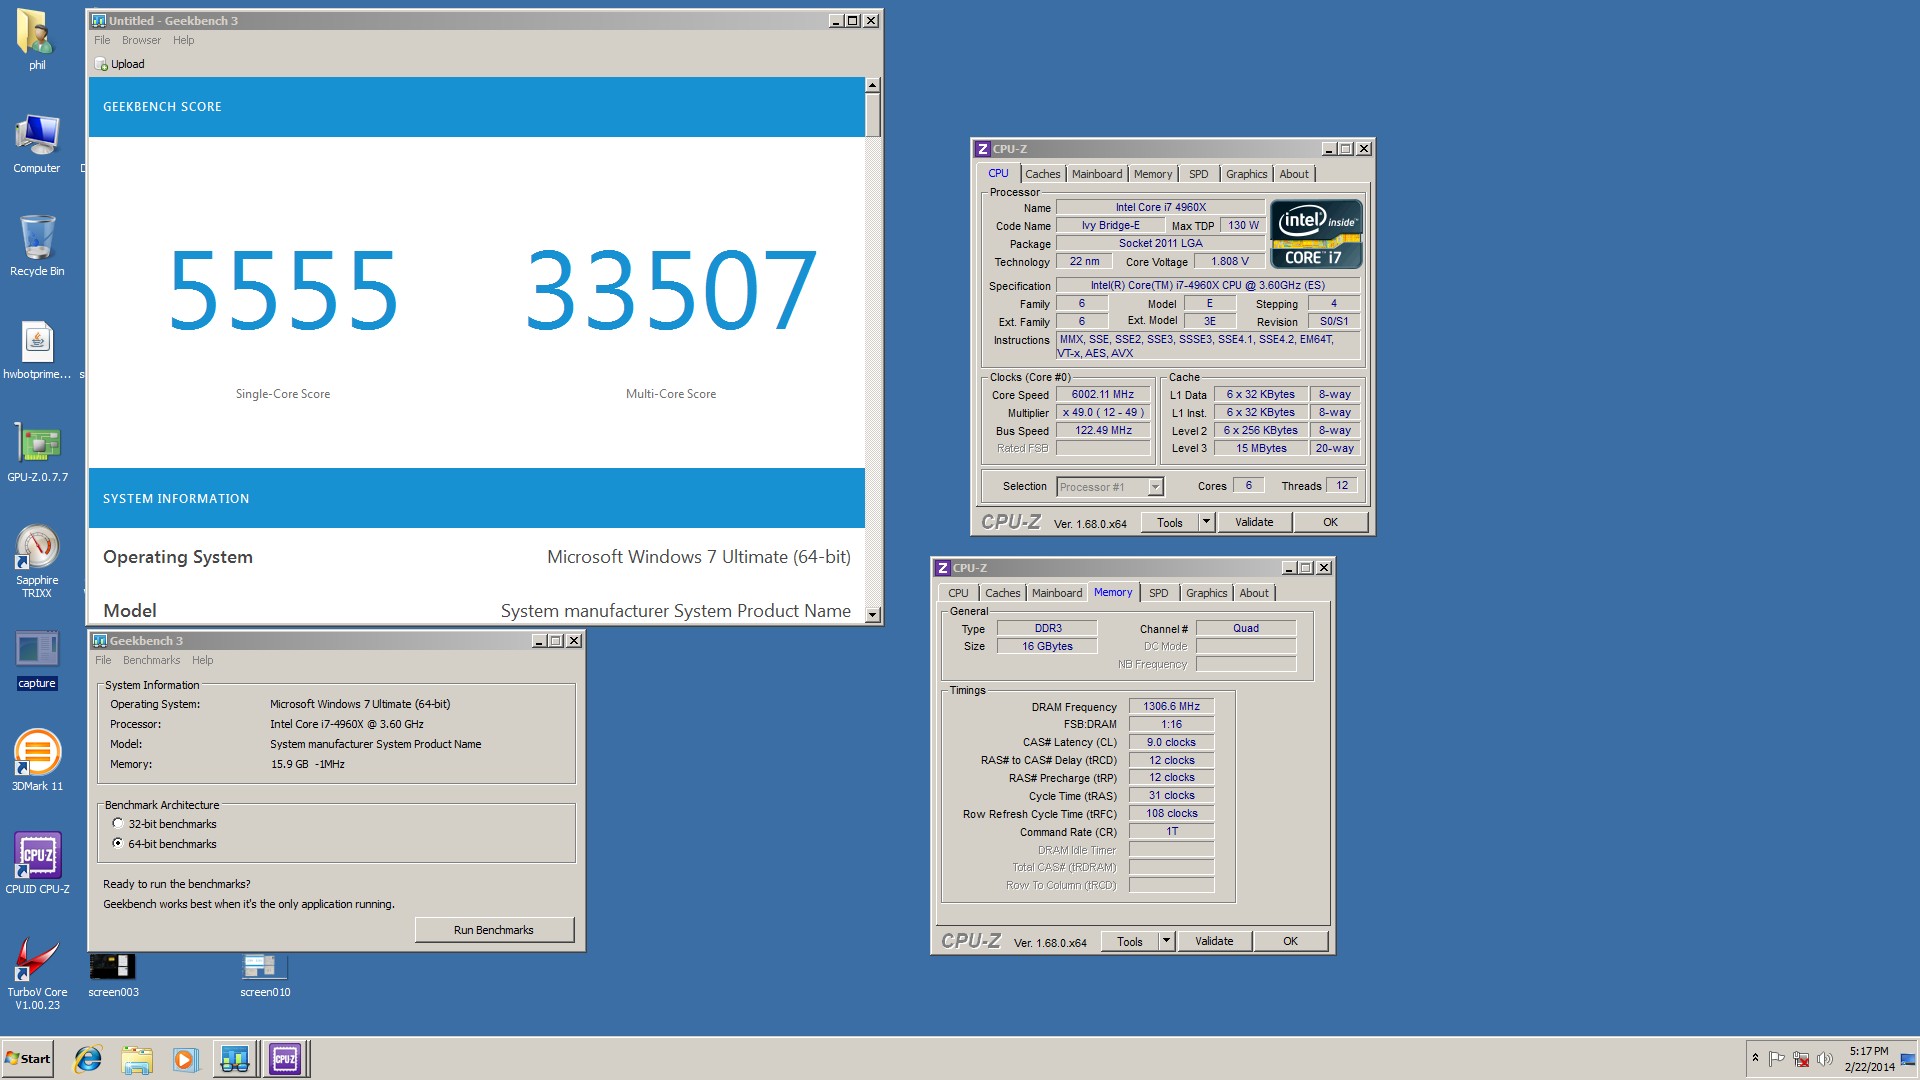This screenshot has width=1920, height=1080.
Task: Launch CPUID CPU-Z desktop shortcut
Action: pyautogui.click(x=37, y=863)
